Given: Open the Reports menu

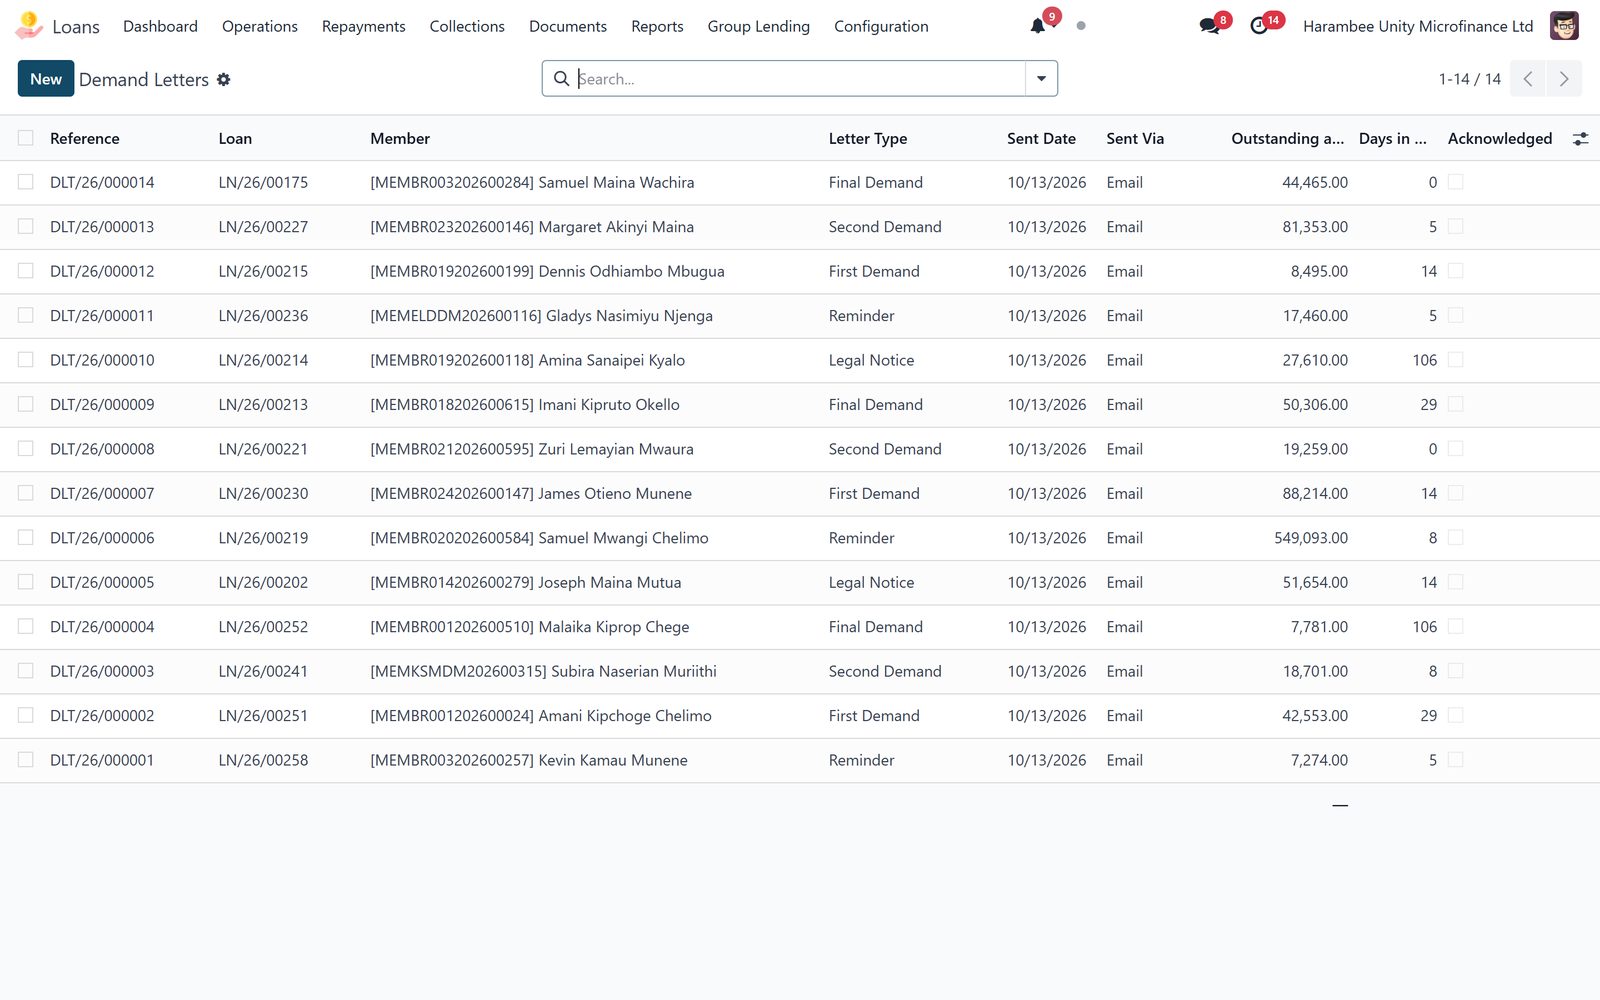Looking at the screenshot, I should coord(657,26).
